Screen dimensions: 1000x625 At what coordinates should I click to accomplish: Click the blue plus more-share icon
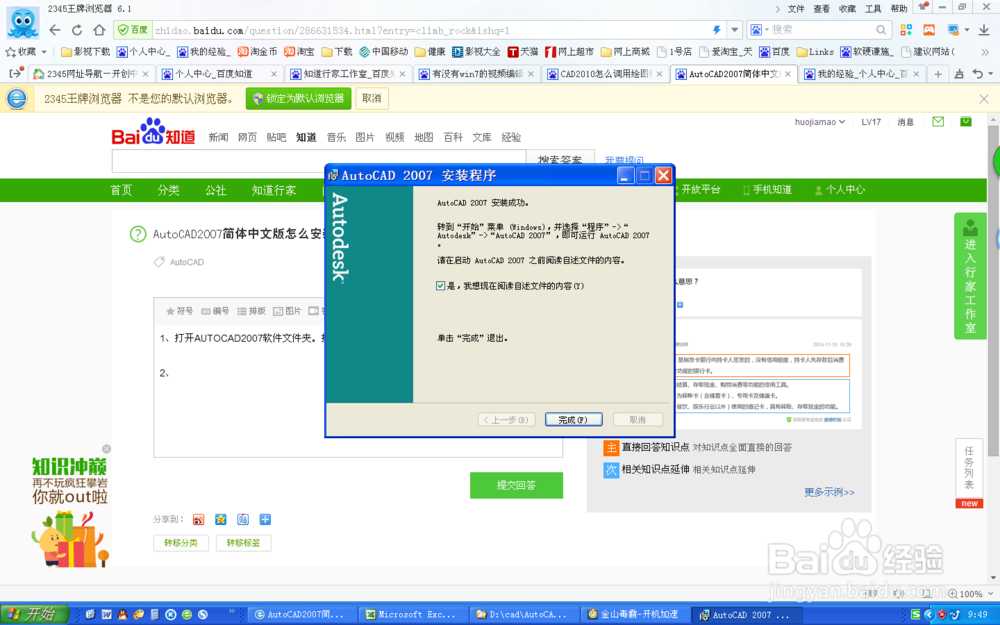[x=265, y=519]
